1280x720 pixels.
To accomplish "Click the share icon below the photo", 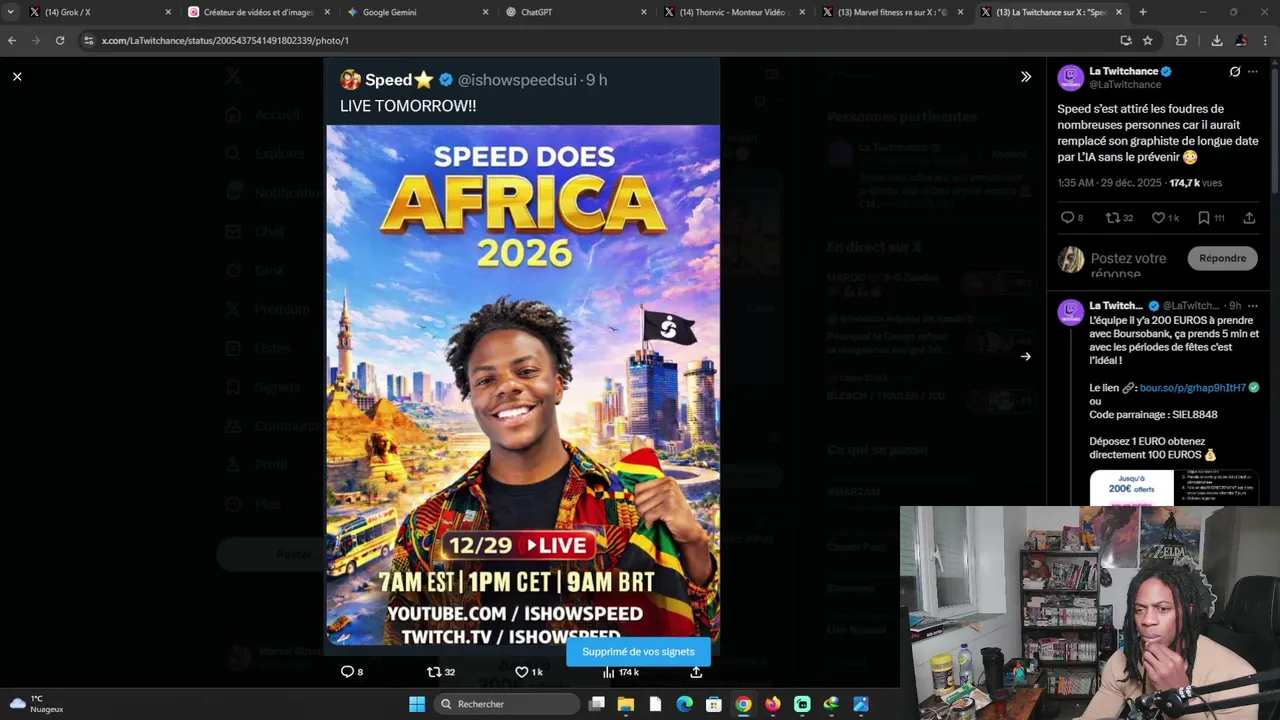I will (x=696, y=672).
